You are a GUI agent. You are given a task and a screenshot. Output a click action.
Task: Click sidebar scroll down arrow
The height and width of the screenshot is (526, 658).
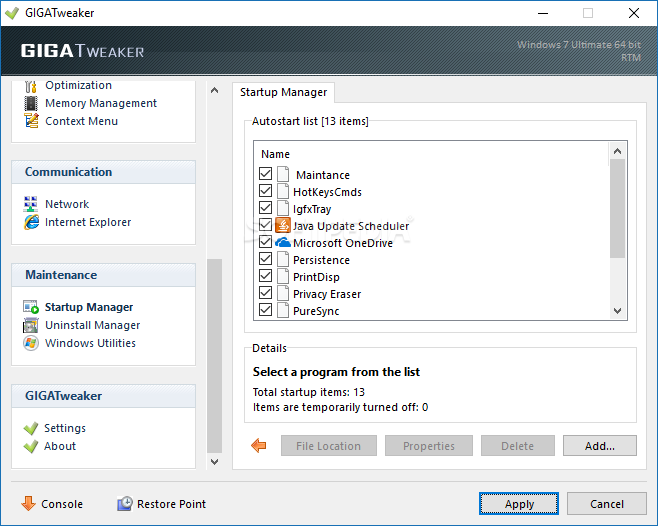(x=214, y=462)
